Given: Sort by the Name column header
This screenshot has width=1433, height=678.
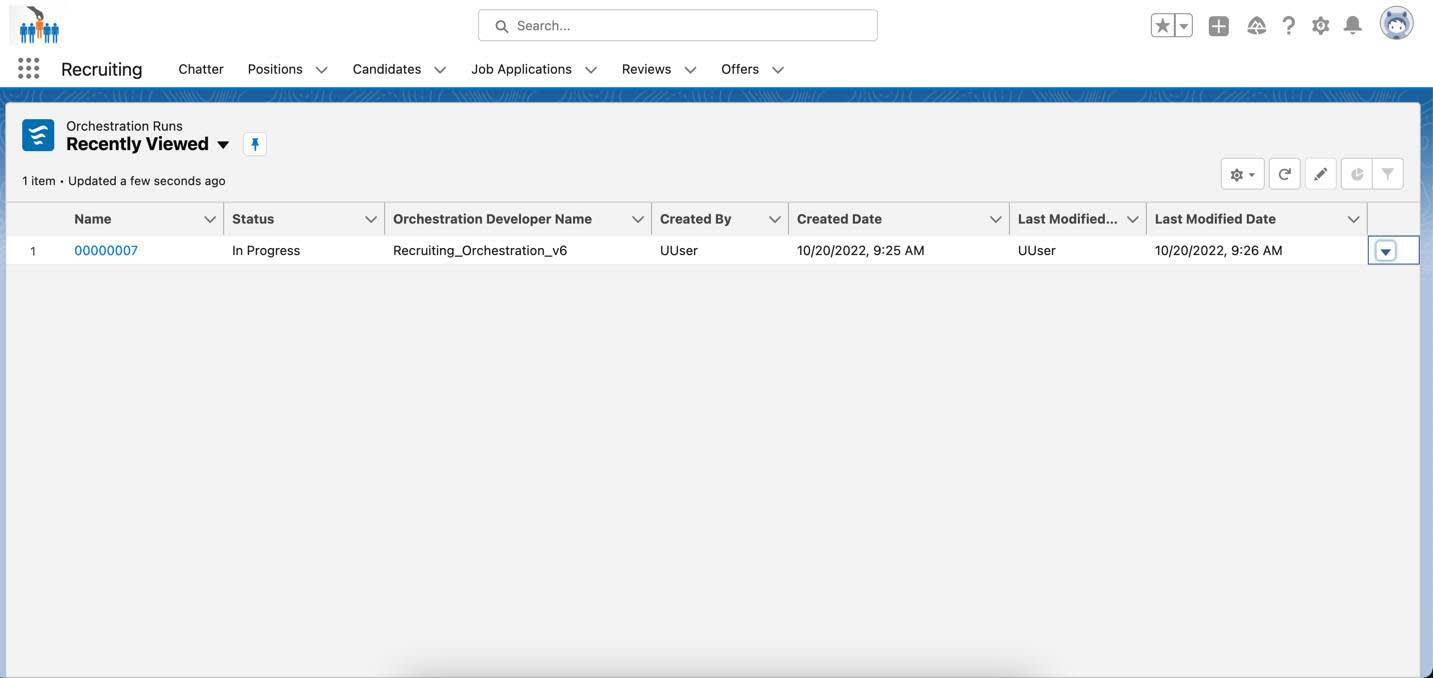Looking at the screenshot, I should [93, 219].
